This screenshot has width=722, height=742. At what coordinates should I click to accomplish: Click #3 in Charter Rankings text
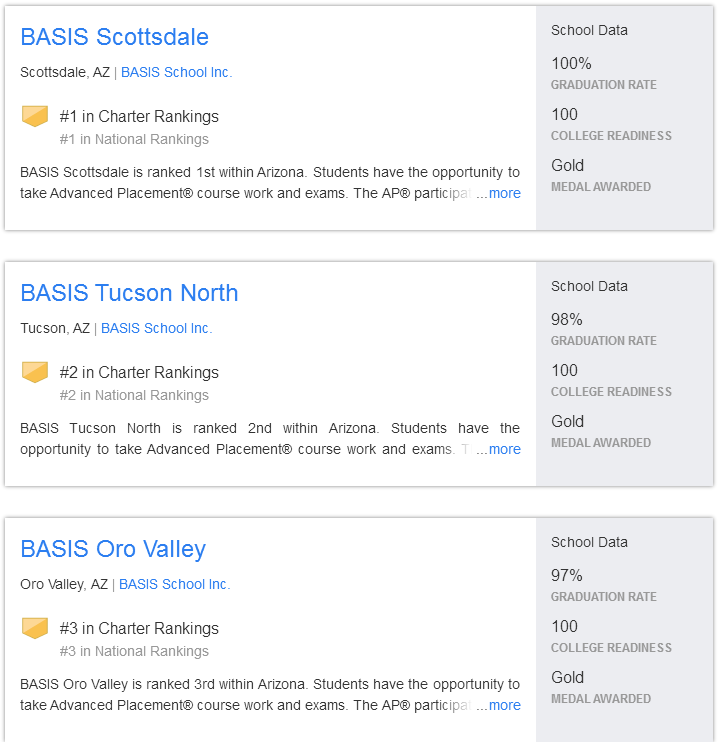tap(139, 628)
